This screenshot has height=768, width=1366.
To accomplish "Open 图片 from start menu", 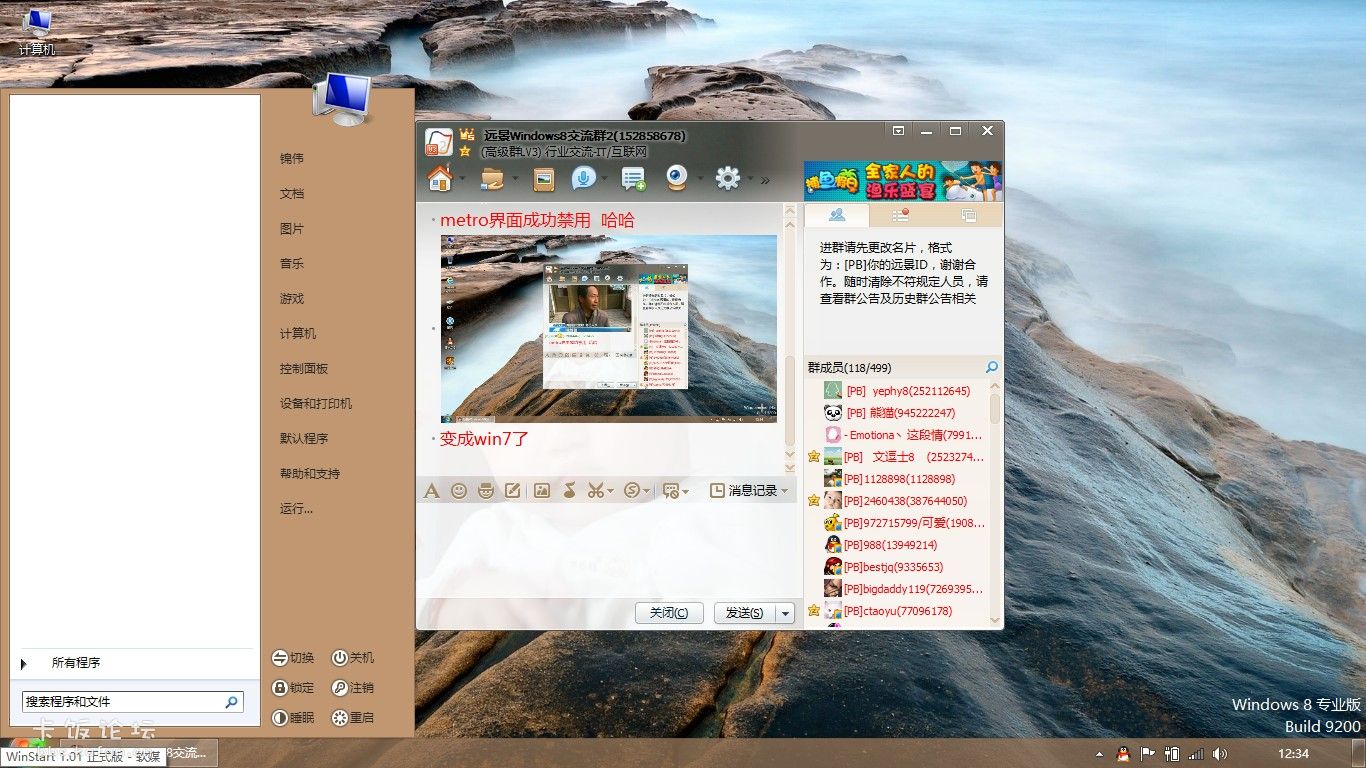I will tap(292, 229).
